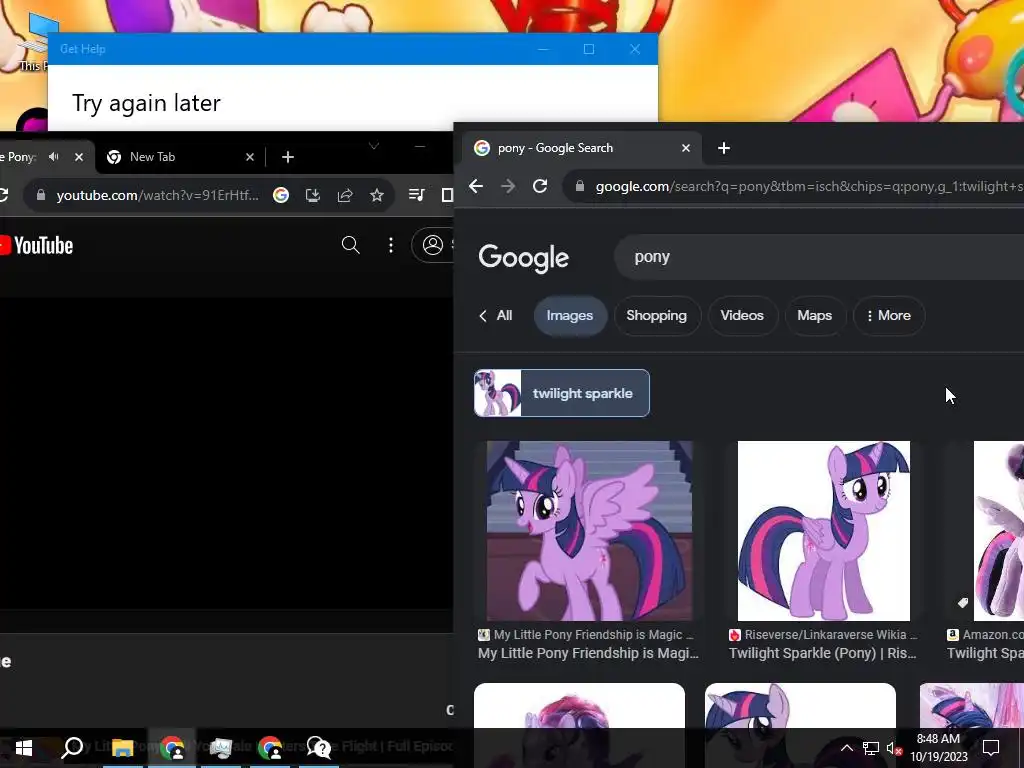Open a new tab in Google window

[724, 148]
